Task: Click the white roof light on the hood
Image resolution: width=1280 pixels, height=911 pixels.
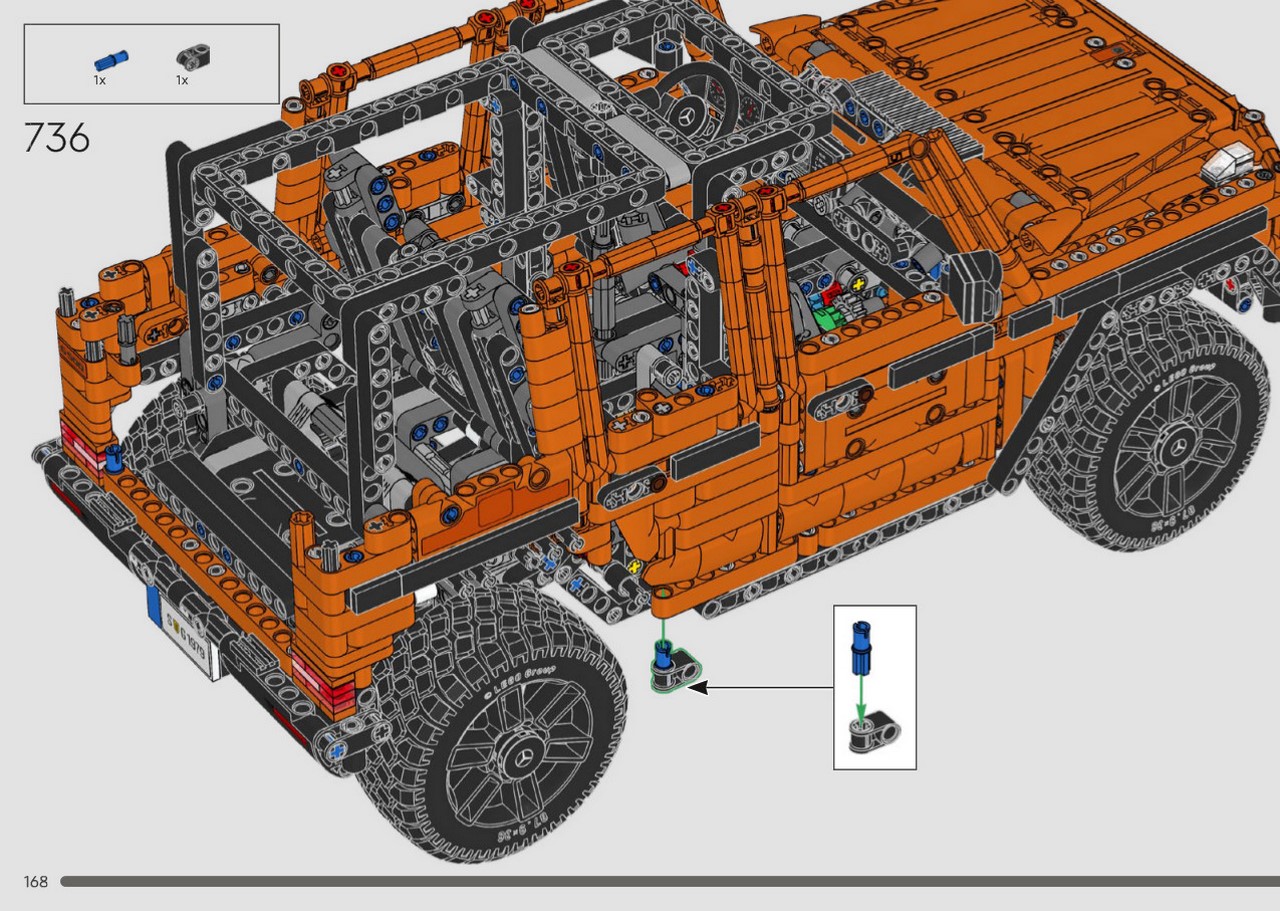Action: point(1226,165)
